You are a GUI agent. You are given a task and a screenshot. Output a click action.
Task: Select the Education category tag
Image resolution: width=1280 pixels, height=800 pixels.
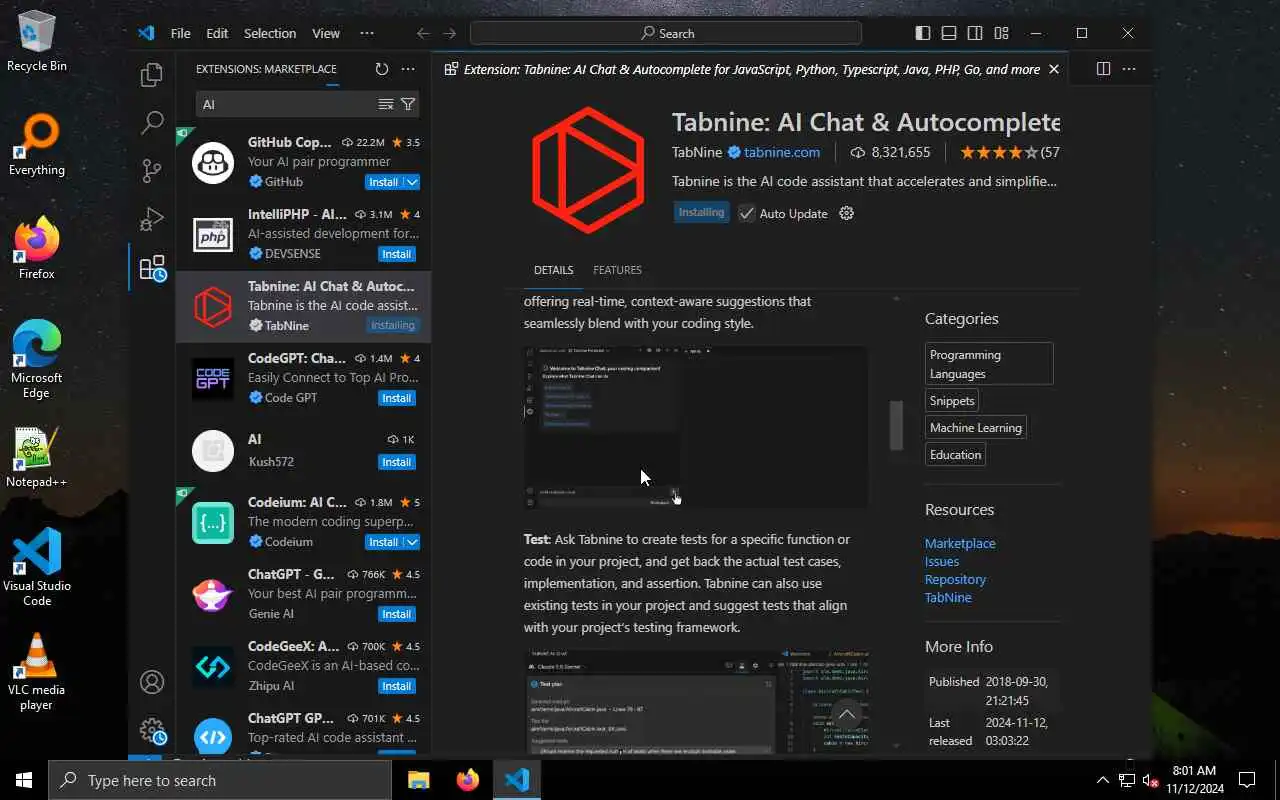click(x=956, y=454)
